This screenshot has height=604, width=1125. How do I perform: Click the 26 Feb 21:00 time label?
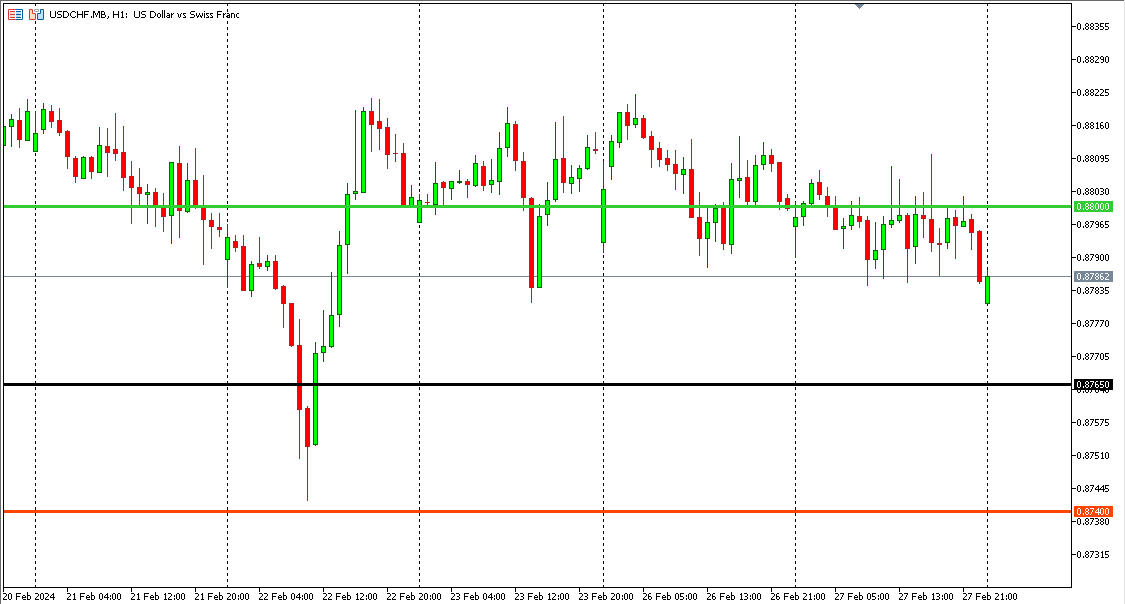pos(798,597)
